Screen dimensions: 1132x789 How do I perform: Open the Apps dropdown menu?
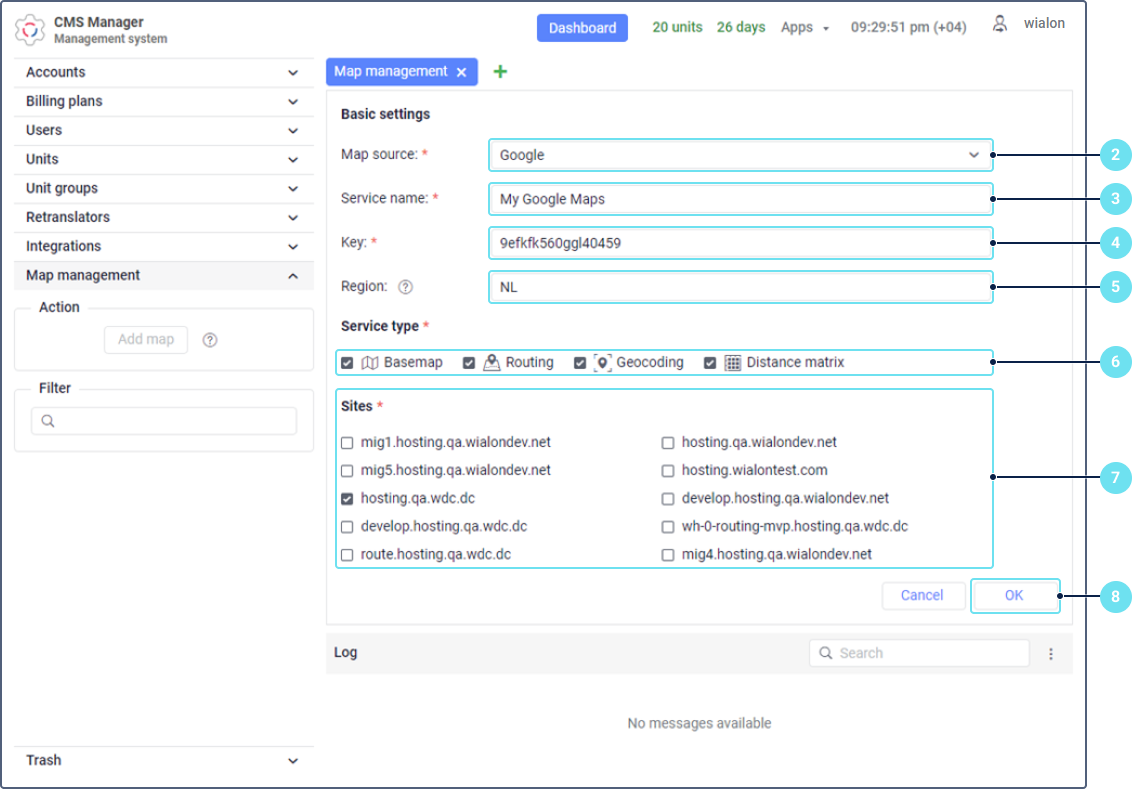804,28
